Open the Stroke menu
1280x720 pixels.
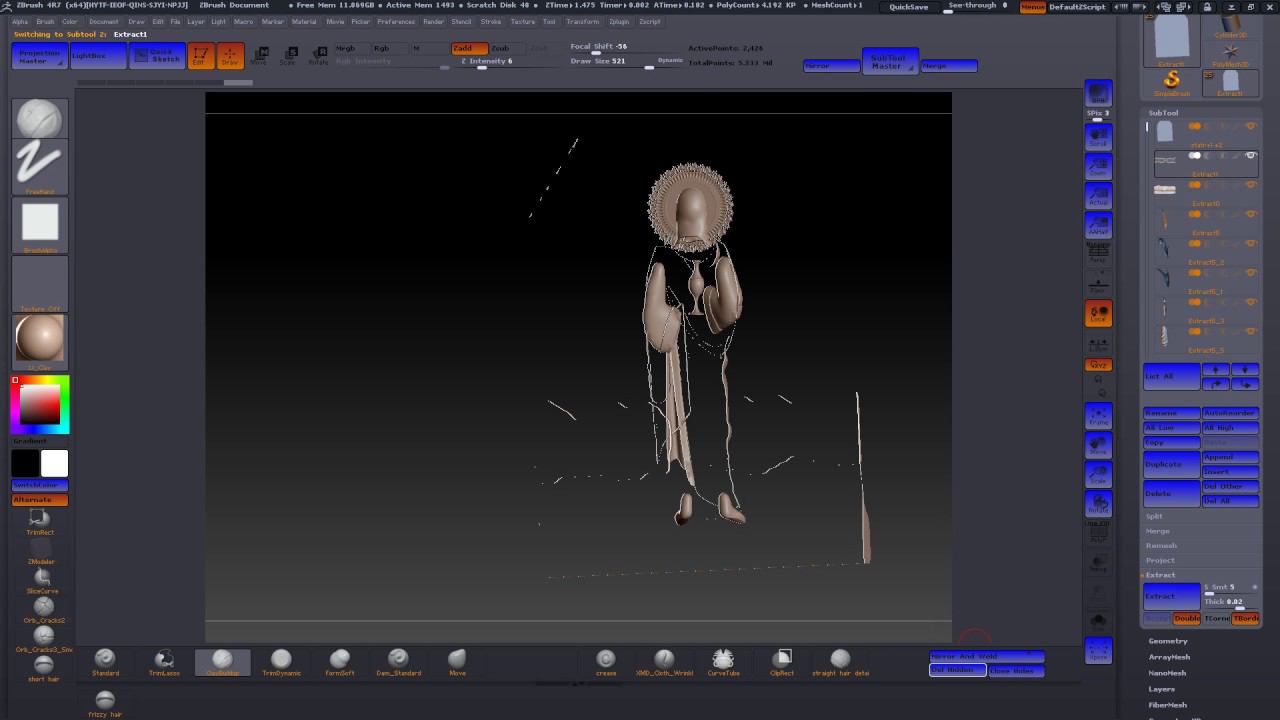[490, 21]
